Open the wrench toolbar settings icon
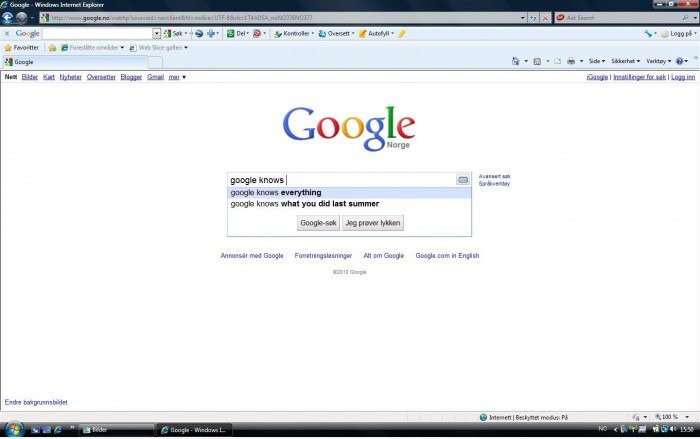The height and width of the screenshot is (439, 700). coord(648,33)
